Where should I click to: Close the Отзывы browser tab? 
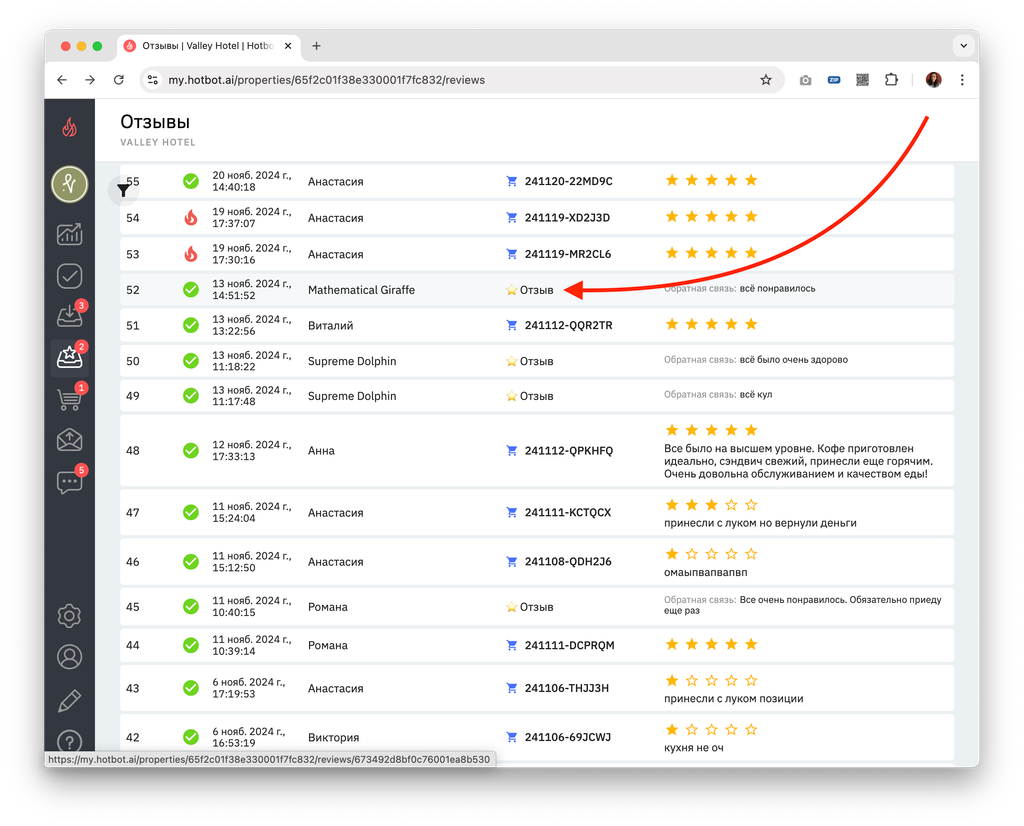[288, 46]
